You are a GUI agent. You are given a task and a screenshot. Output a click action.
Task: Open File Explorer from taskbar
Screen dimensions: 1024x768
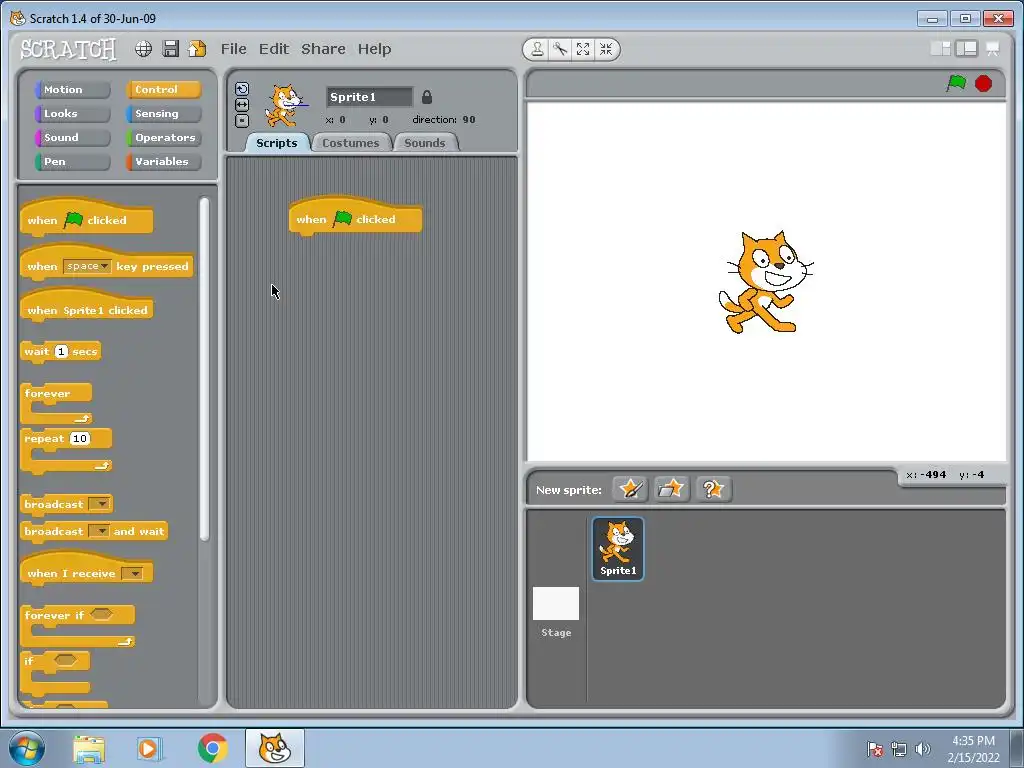(x=89, y=748)
